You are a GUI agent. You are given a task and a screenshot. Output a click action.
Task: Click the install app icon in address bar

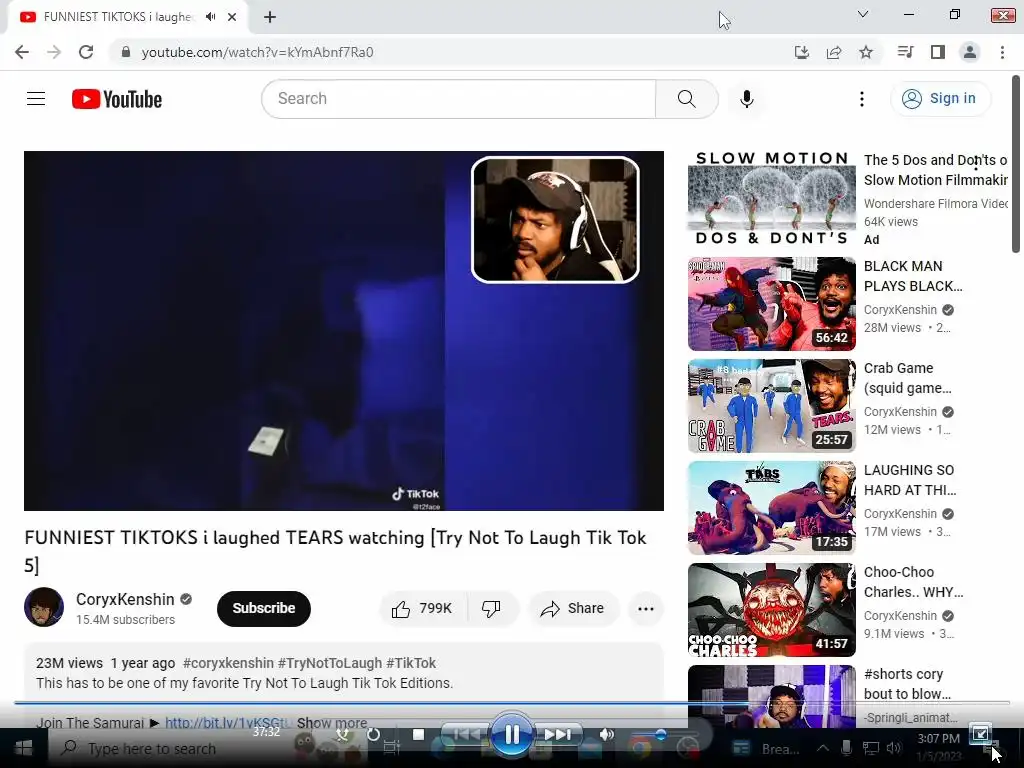pyautogui.click(x=801, y=52)
